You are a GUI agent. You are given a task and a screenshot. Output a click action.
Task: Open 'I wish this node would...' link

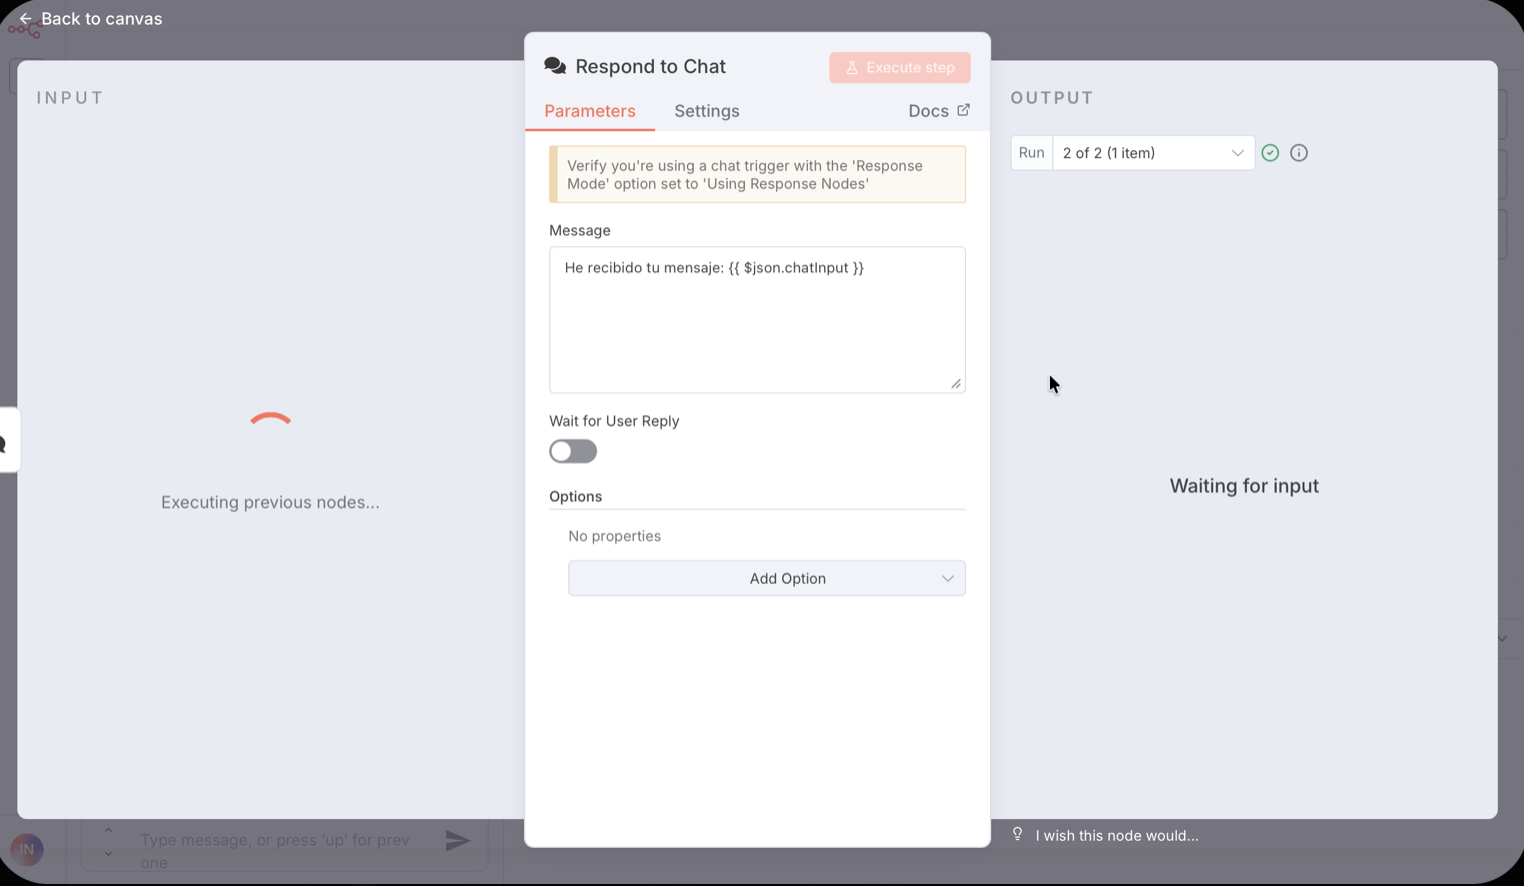[1116, 835]
